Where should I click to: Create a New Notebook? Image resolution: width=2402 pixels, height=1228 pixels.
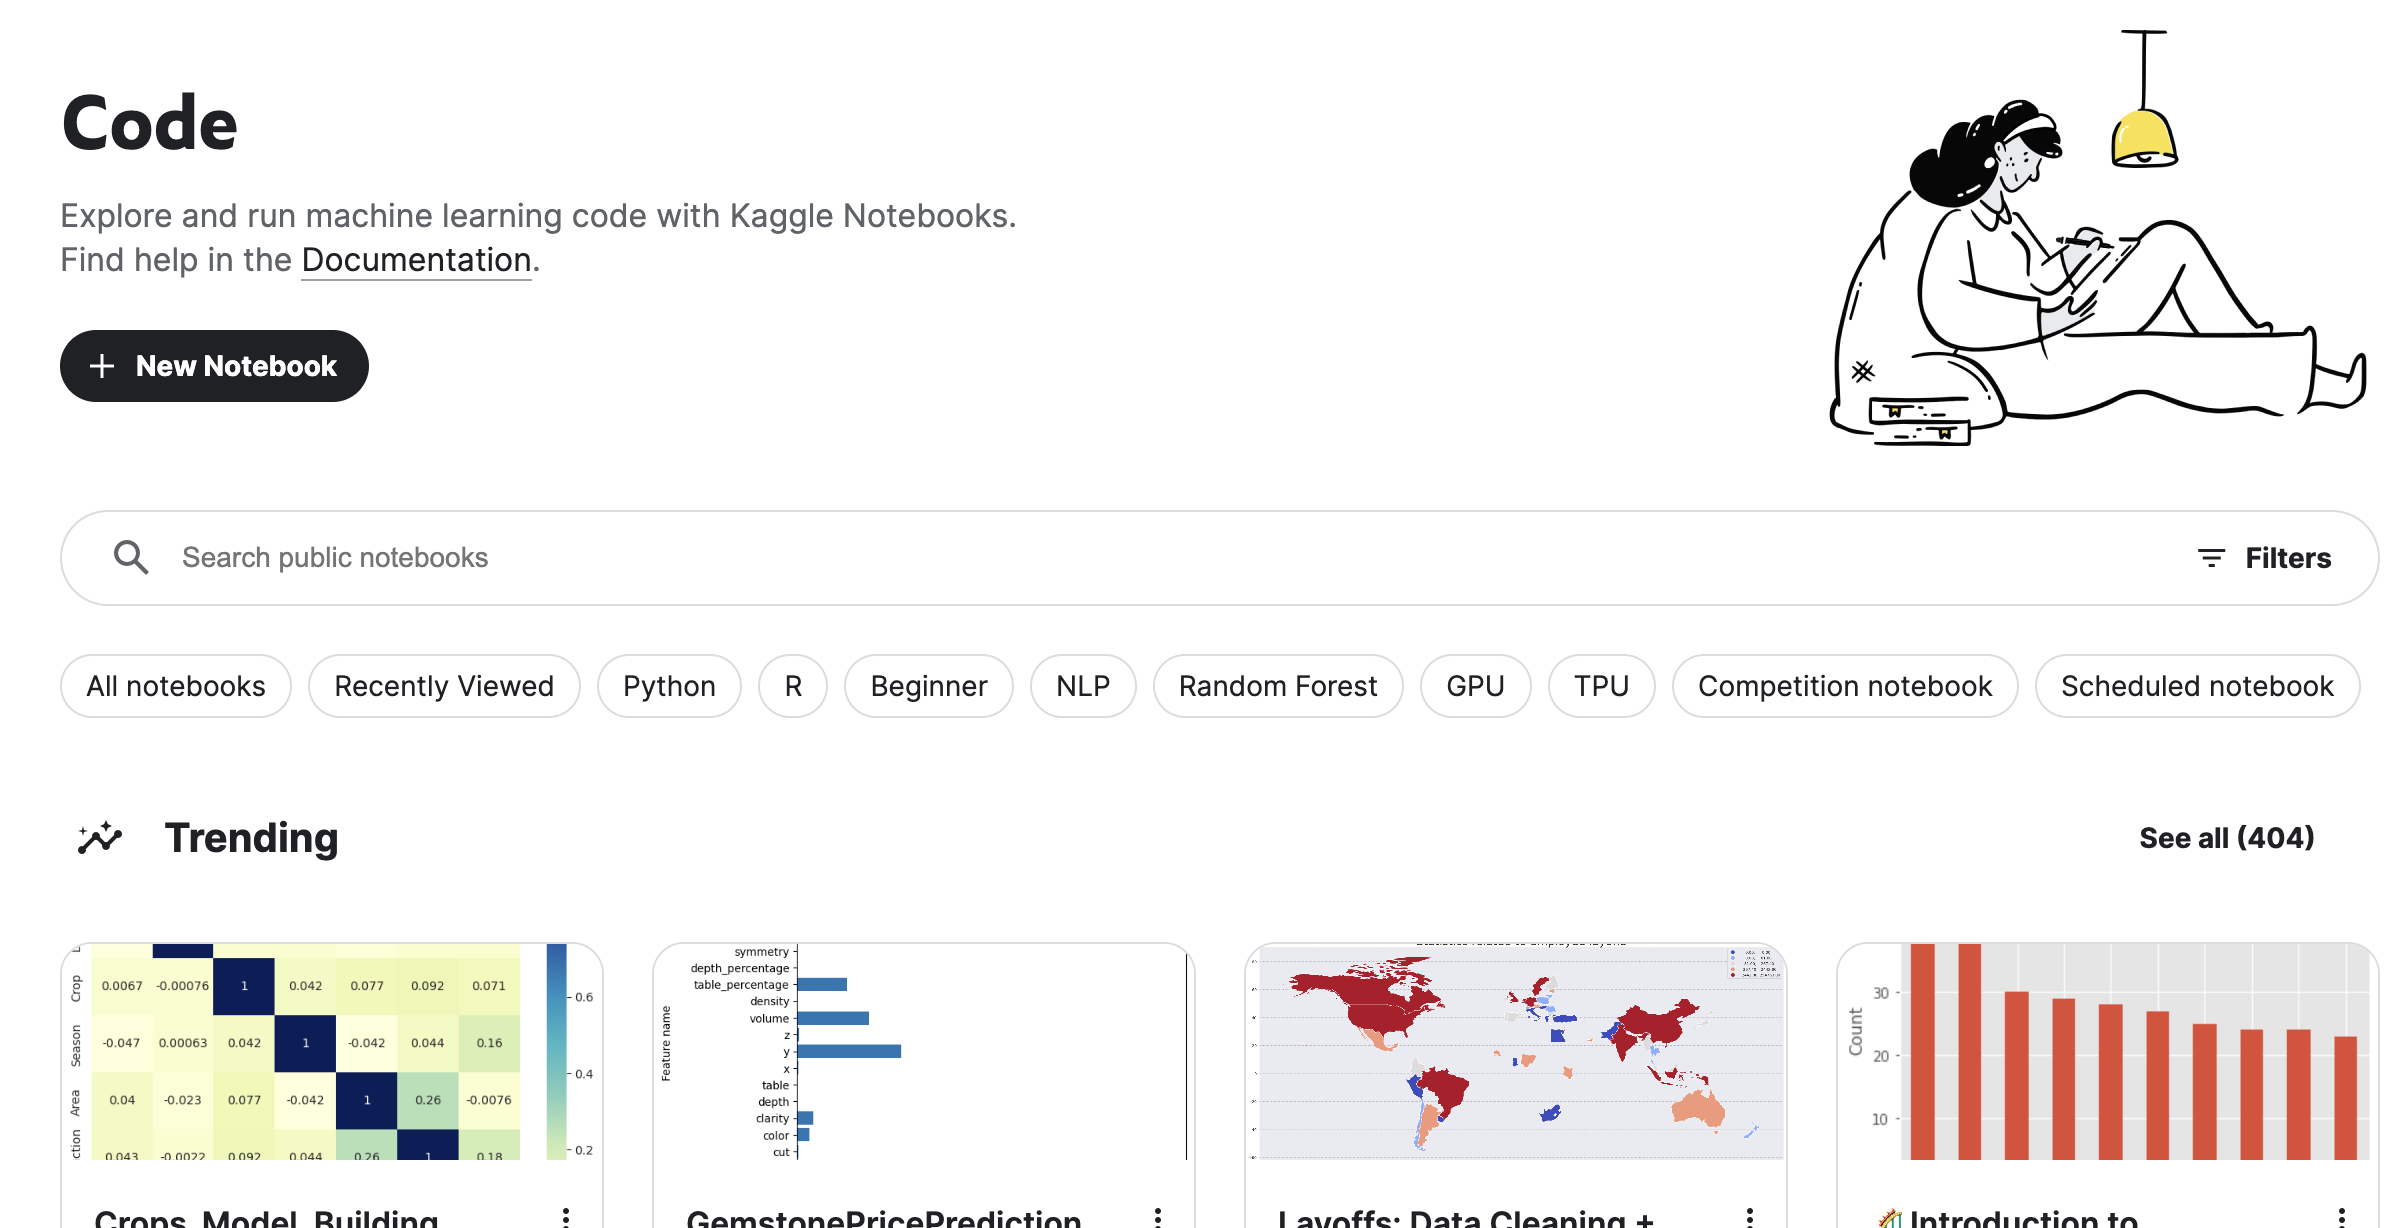pyautogui.click(x=236, y=366)
